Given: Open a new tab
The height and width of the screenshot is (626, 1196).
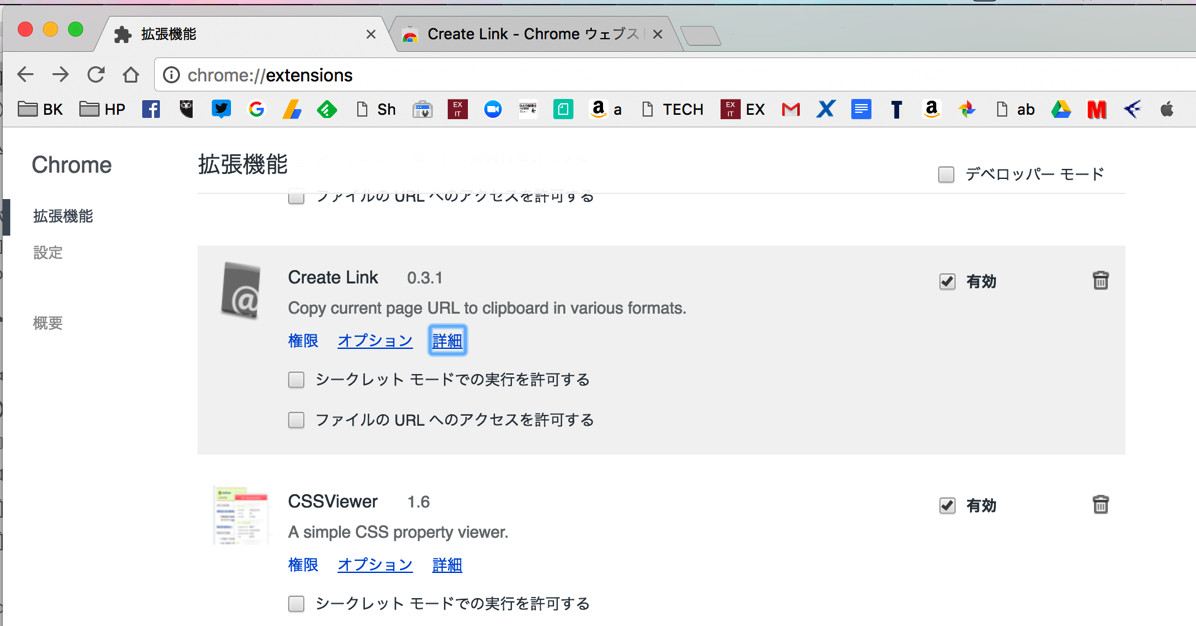Looking at the screenshot, I should coord(700,36).
